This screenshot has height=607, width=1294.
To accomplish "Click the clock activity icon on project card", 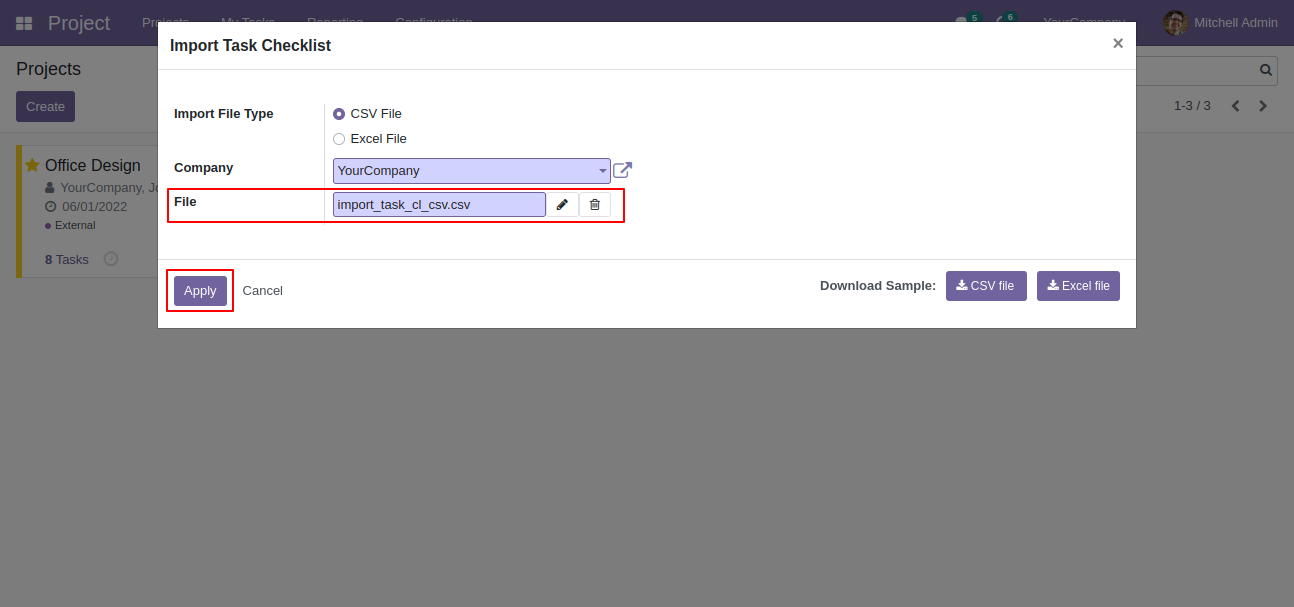I will (x=111, y=259).
